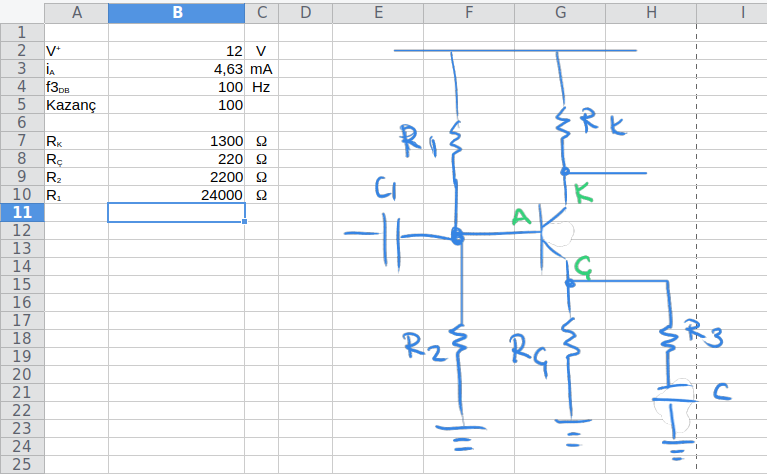Click the R1 label cell

pyautogui.click(x=76, y=195)
